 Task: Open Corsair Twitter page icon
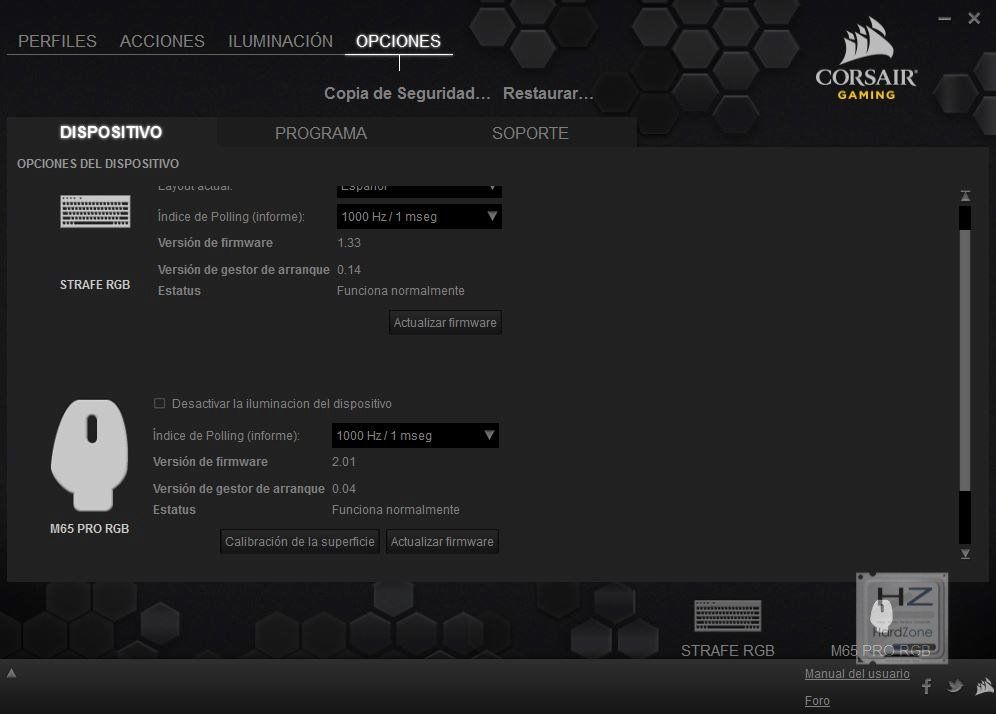(955, 686)
